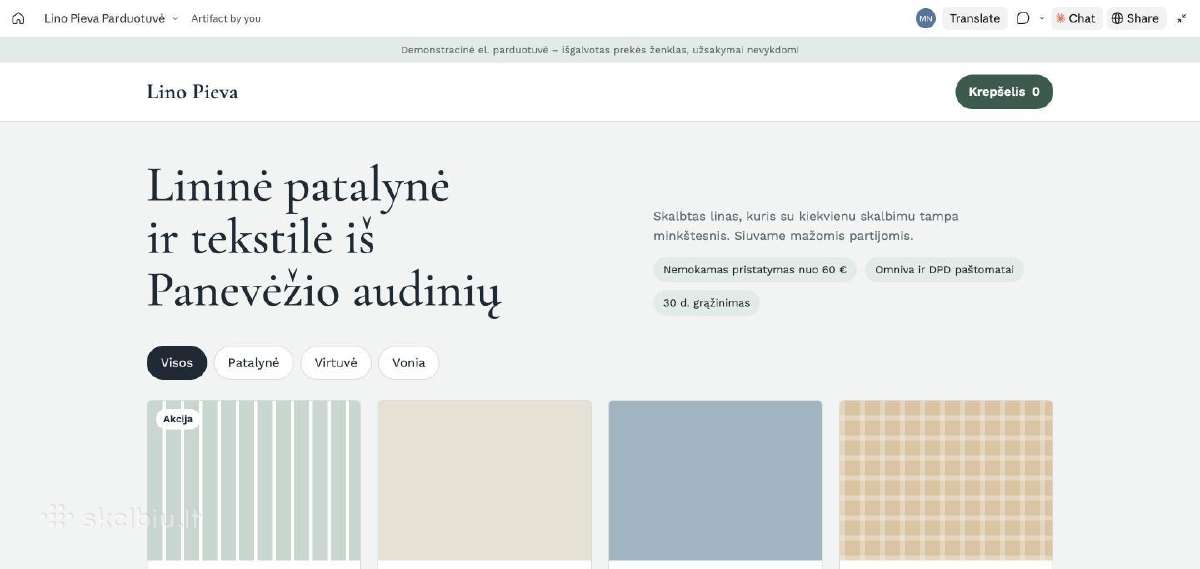Filter products by Virtuvė
The width and height of the screenshot is (1200, 569).
point(336,363)
